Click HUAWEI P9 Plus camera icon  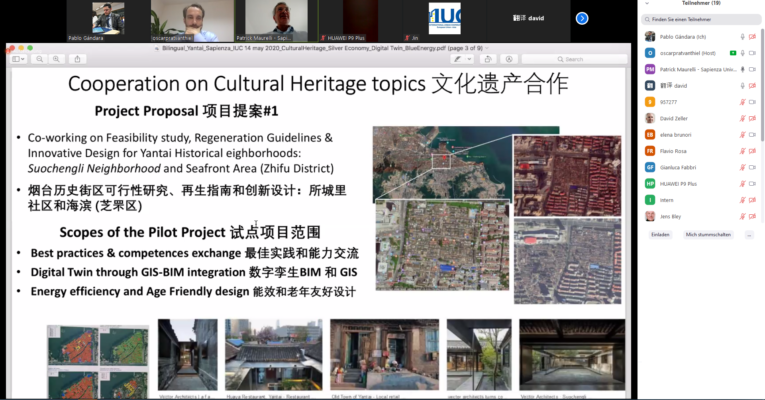click(752, 183)
